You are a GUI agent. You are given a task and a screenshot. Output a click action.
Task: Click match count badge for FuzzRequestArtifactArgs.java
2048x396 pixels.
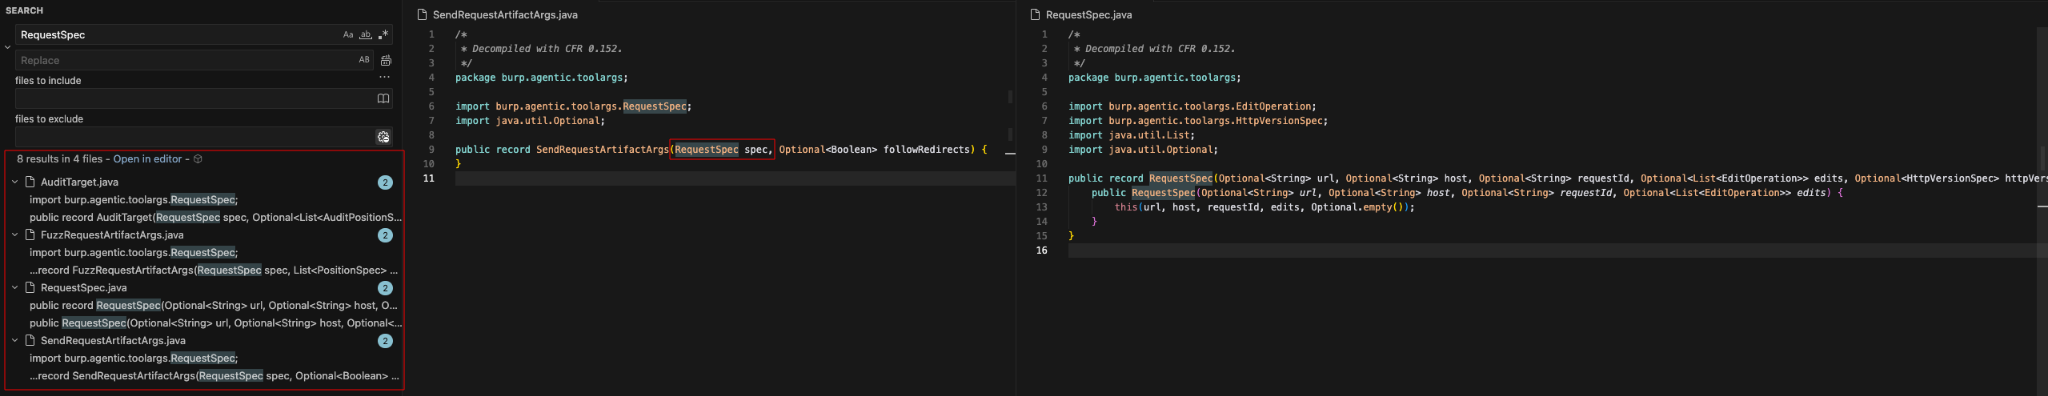pos(385,236)
